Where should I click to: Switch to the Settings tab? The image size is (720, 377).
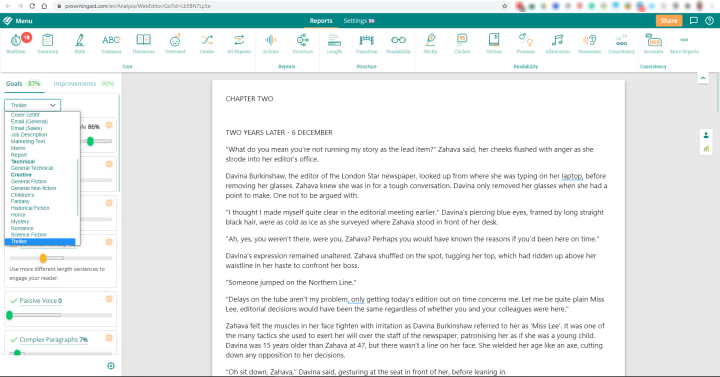coord(359,21)
